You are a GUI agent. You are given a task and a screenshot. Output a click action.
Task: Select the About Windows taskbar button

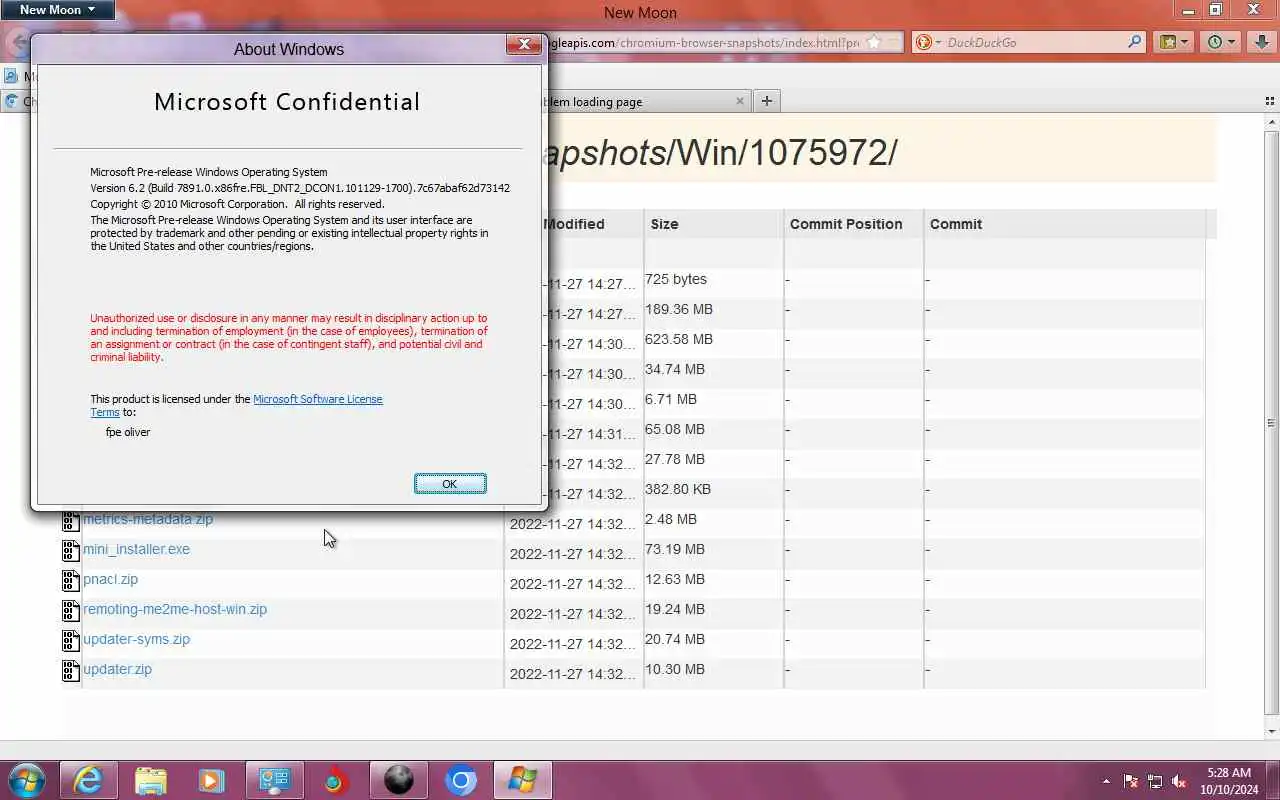tap(523, 780)
